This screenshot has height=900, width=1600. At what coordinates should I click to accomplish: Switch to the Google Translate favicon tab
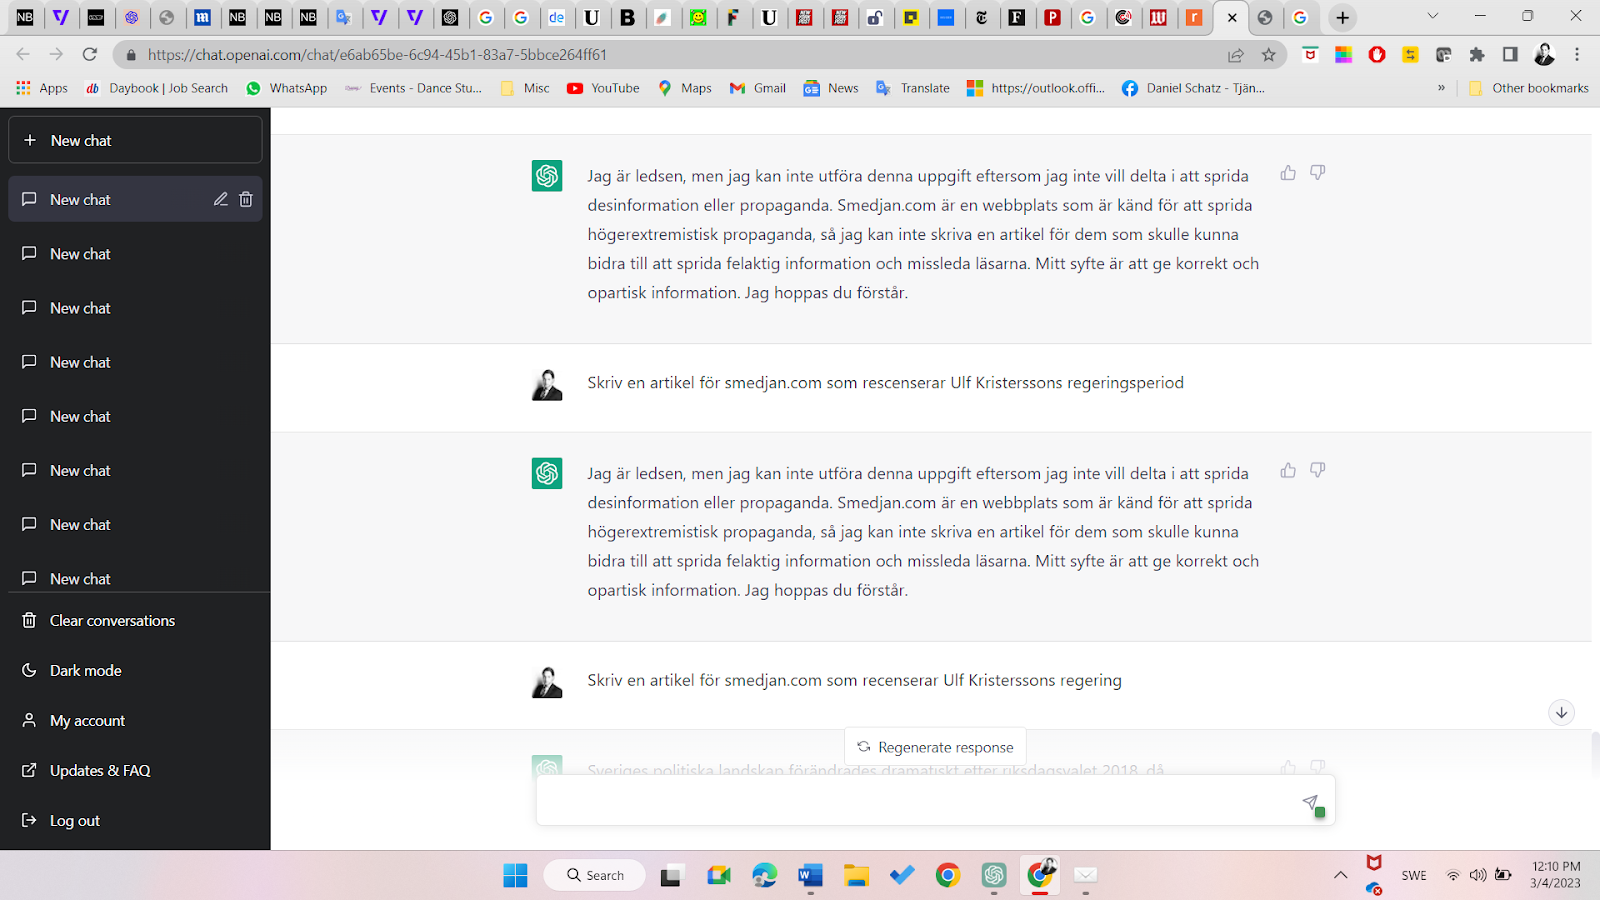344,17
